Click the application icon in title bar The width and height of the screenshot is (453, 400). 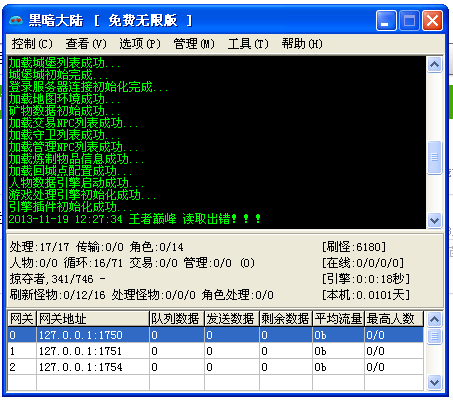[x=16, y=21]
